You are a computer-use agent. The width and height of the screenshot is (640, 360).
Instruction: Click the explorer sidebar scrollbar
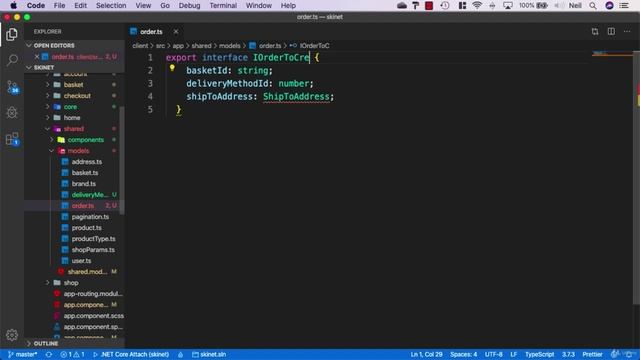122,159
